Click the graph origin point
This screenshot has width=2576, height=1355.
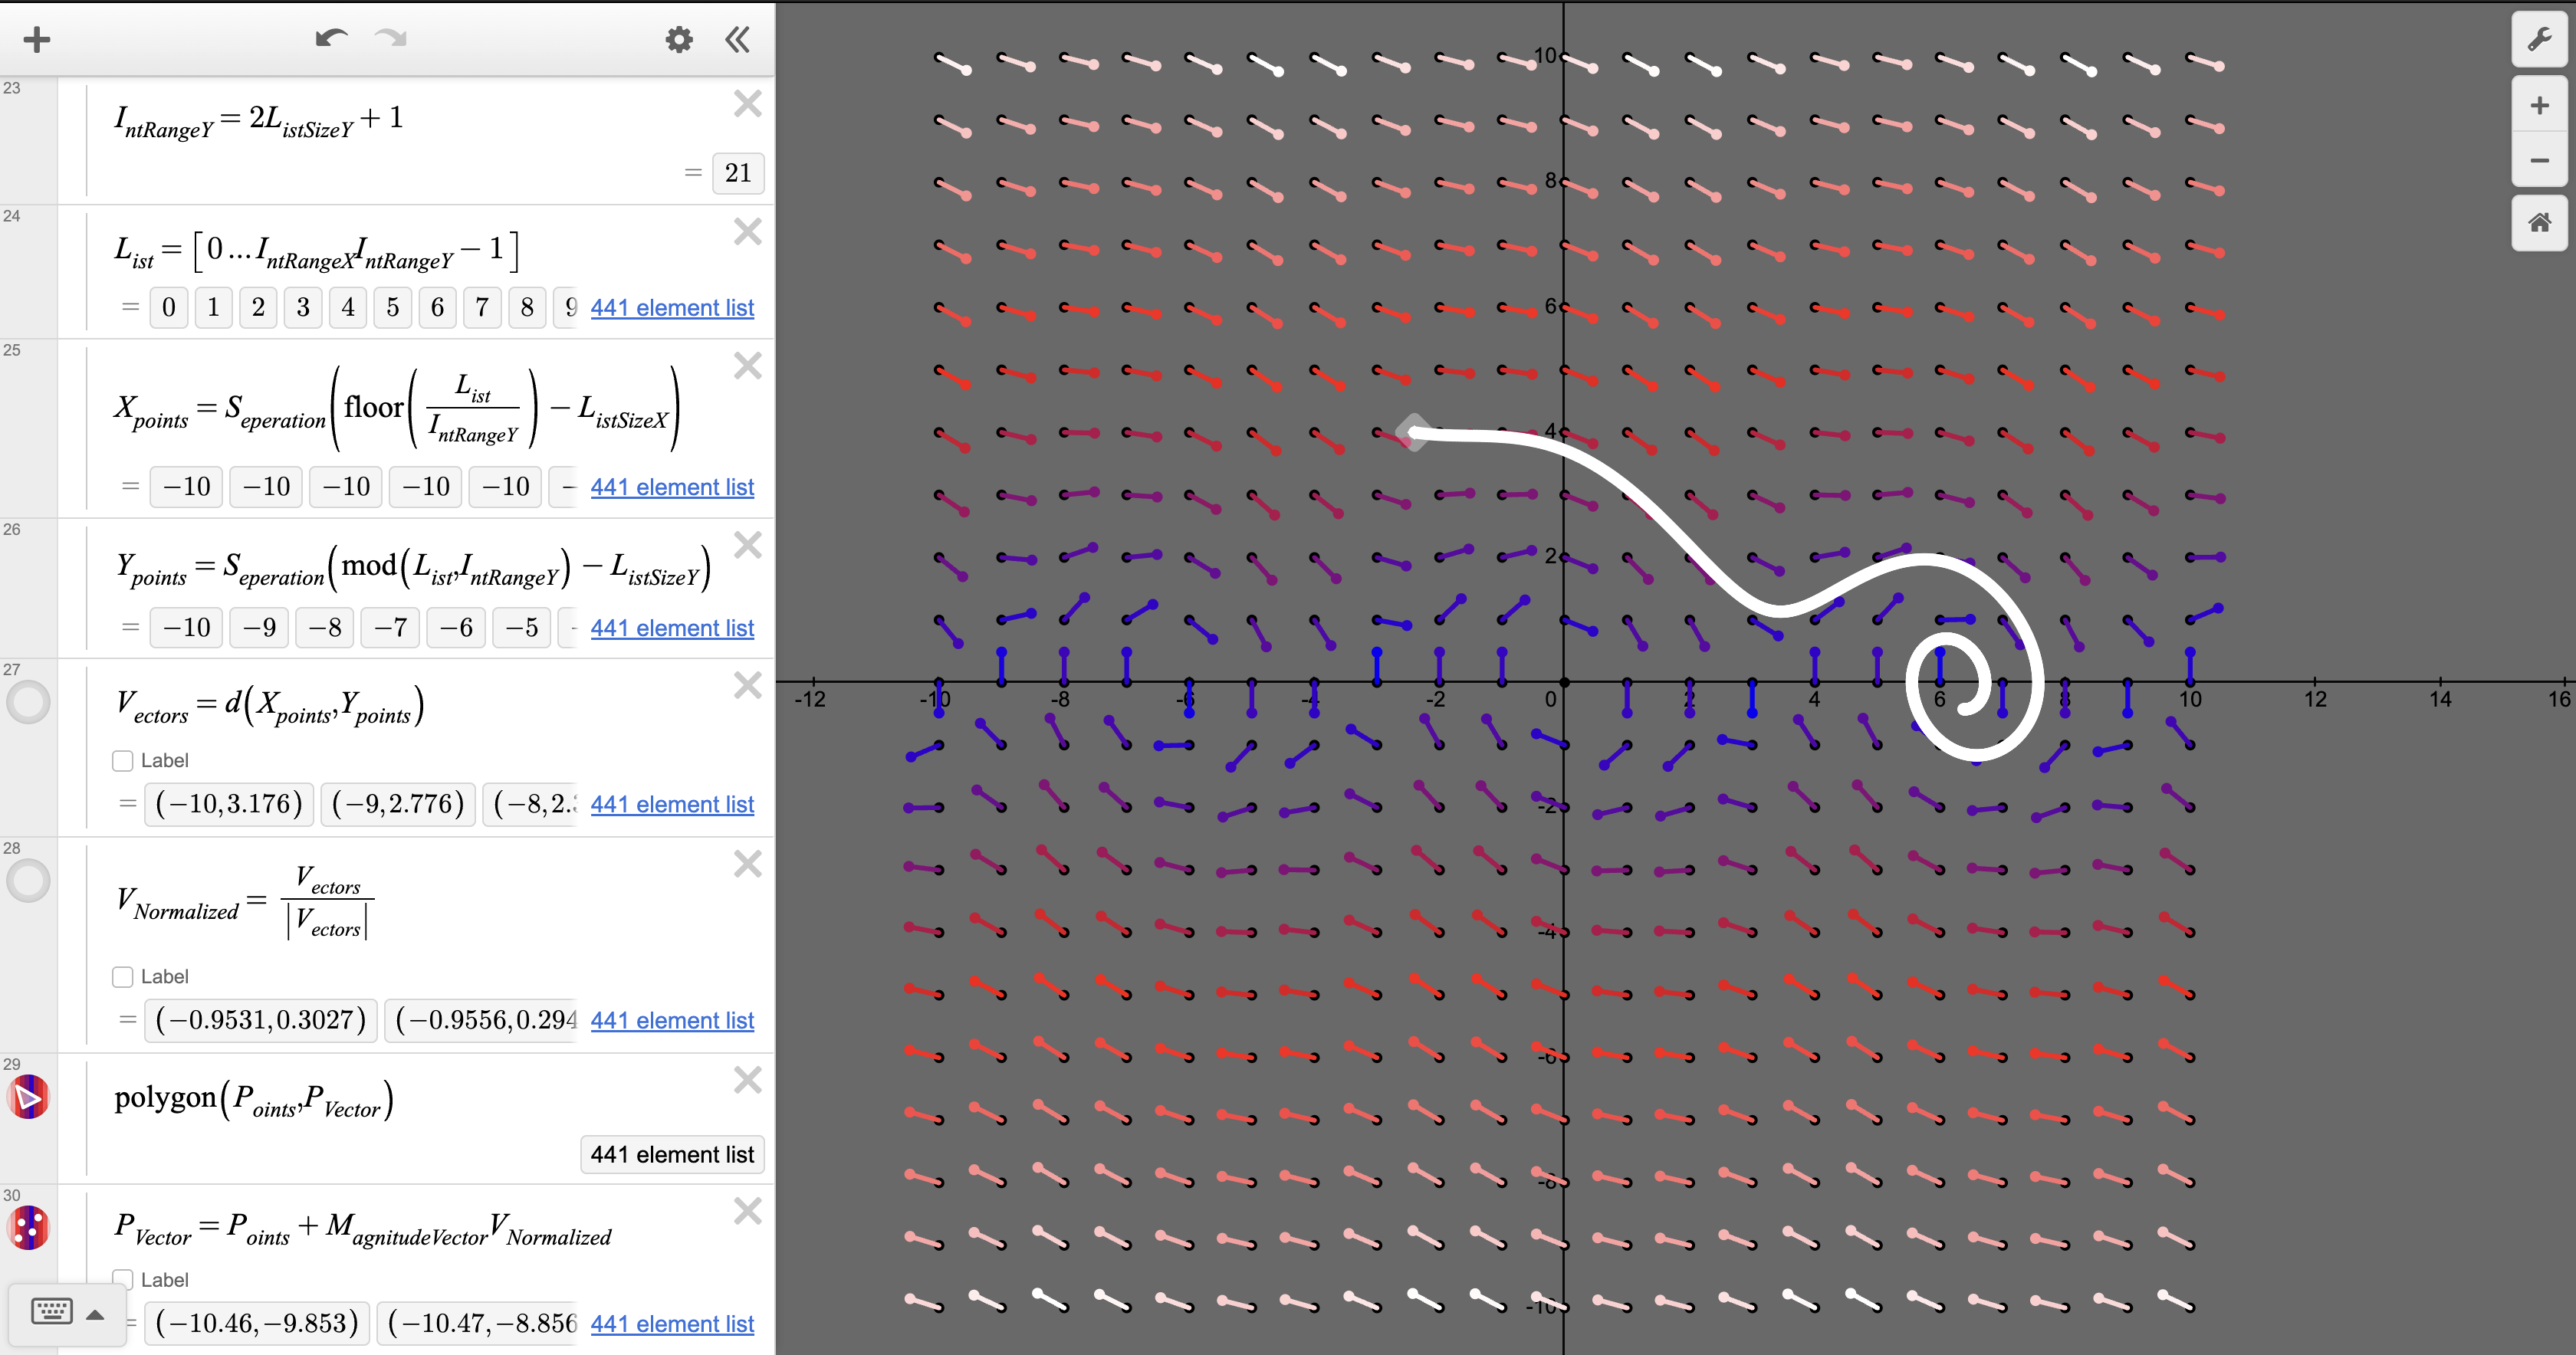[x=1563, y=682]
